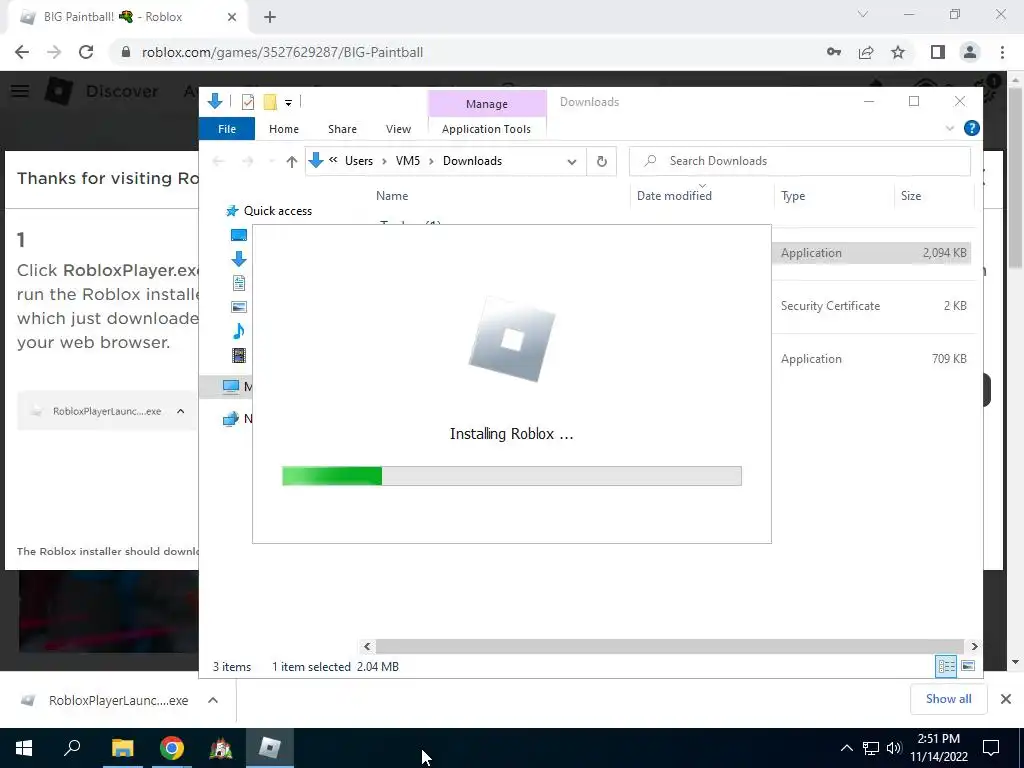1024x768 pixels.
Task: Click Installing Roblox progress bar
Action: 511,476
